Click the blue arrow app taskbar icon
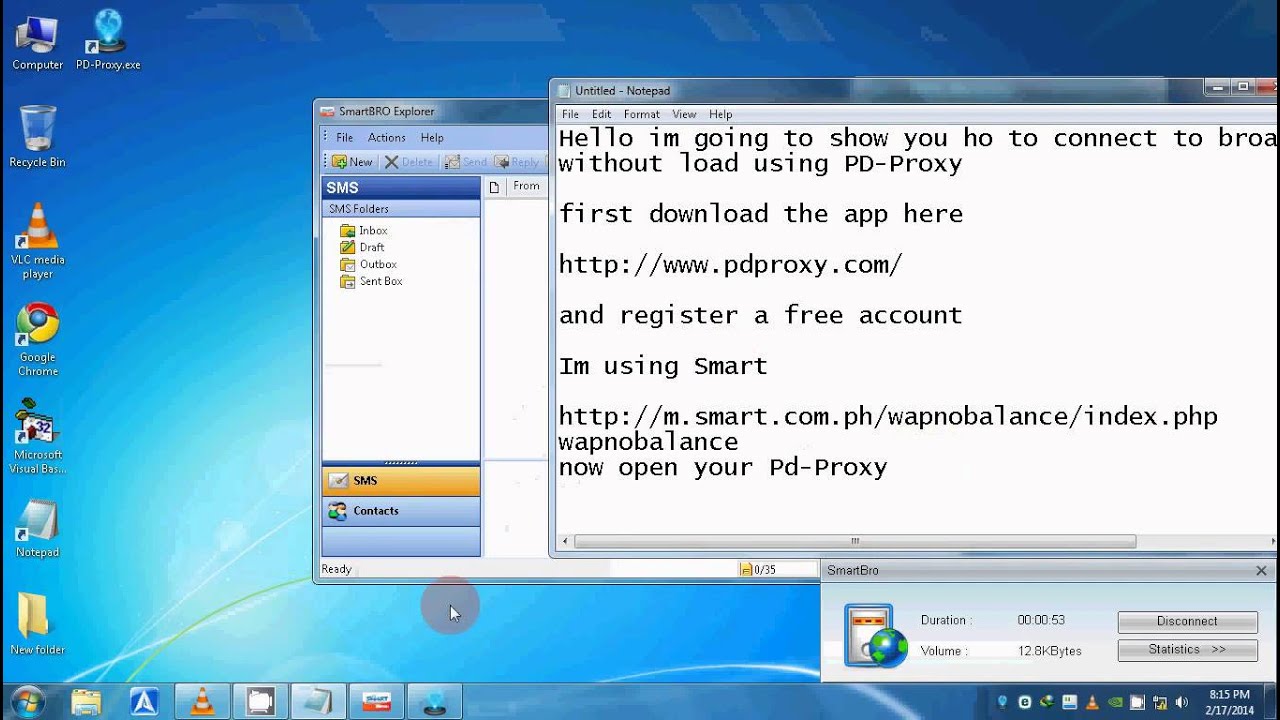 tap(144, 701)
